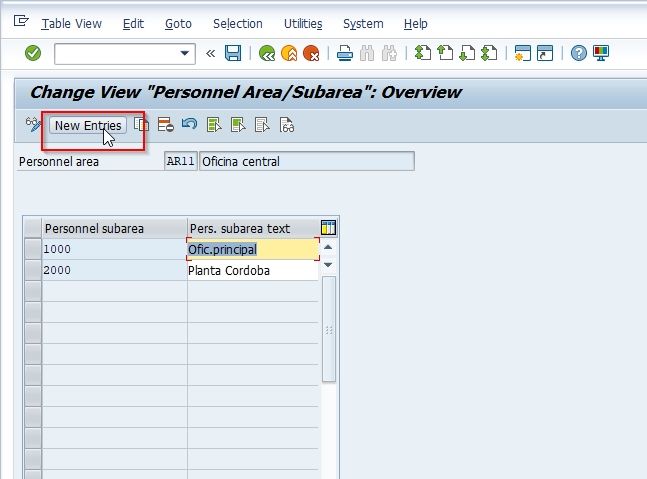Jump to the first page icon
The width and height of the screenshot is (647, 479).
click(x=423, y=53)
